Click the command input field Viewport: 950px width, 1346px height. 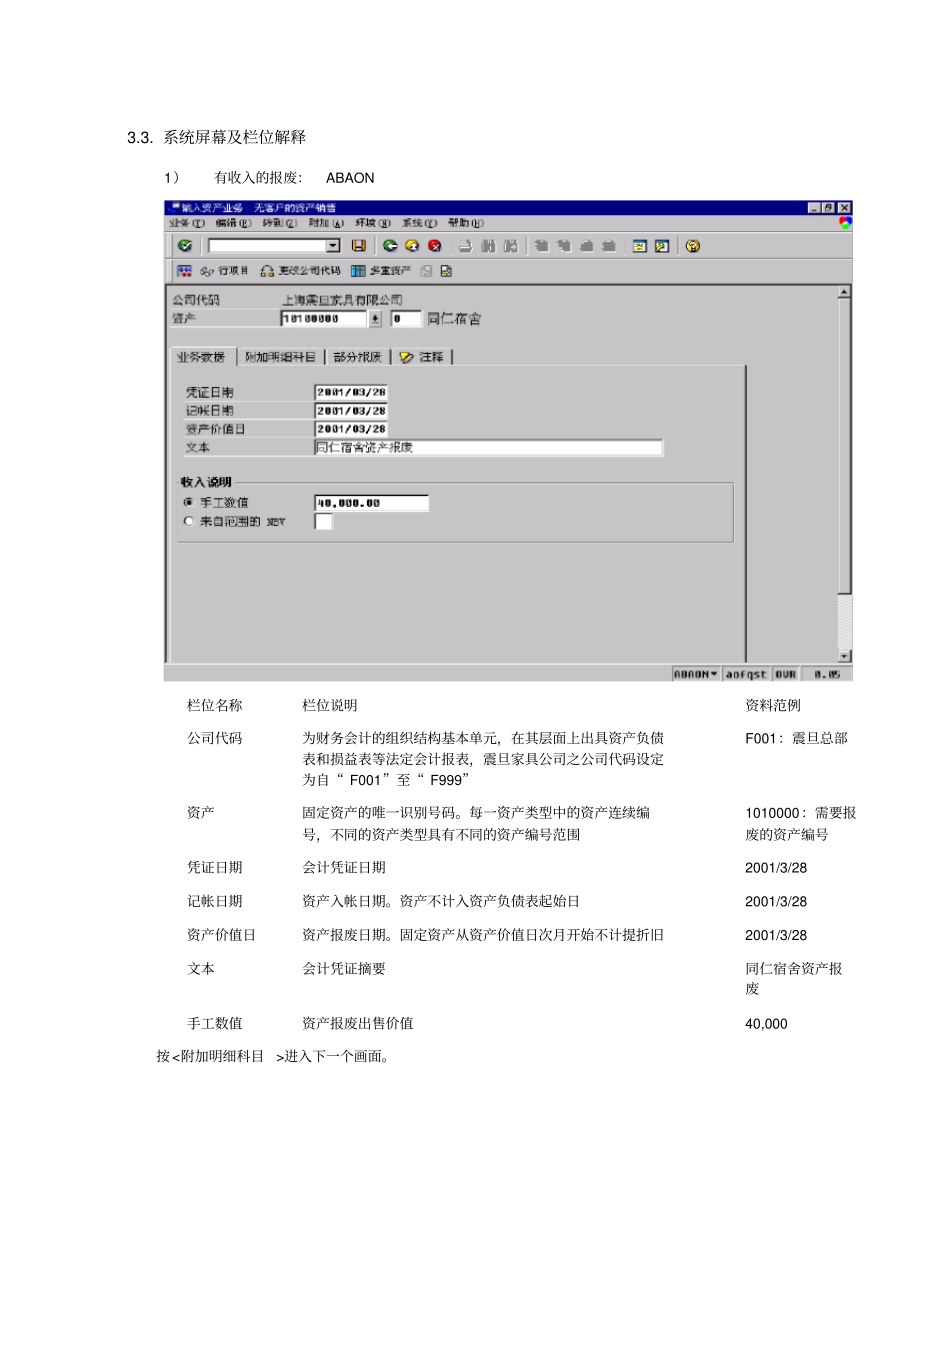pyautogui.click(x=267, y=246)
